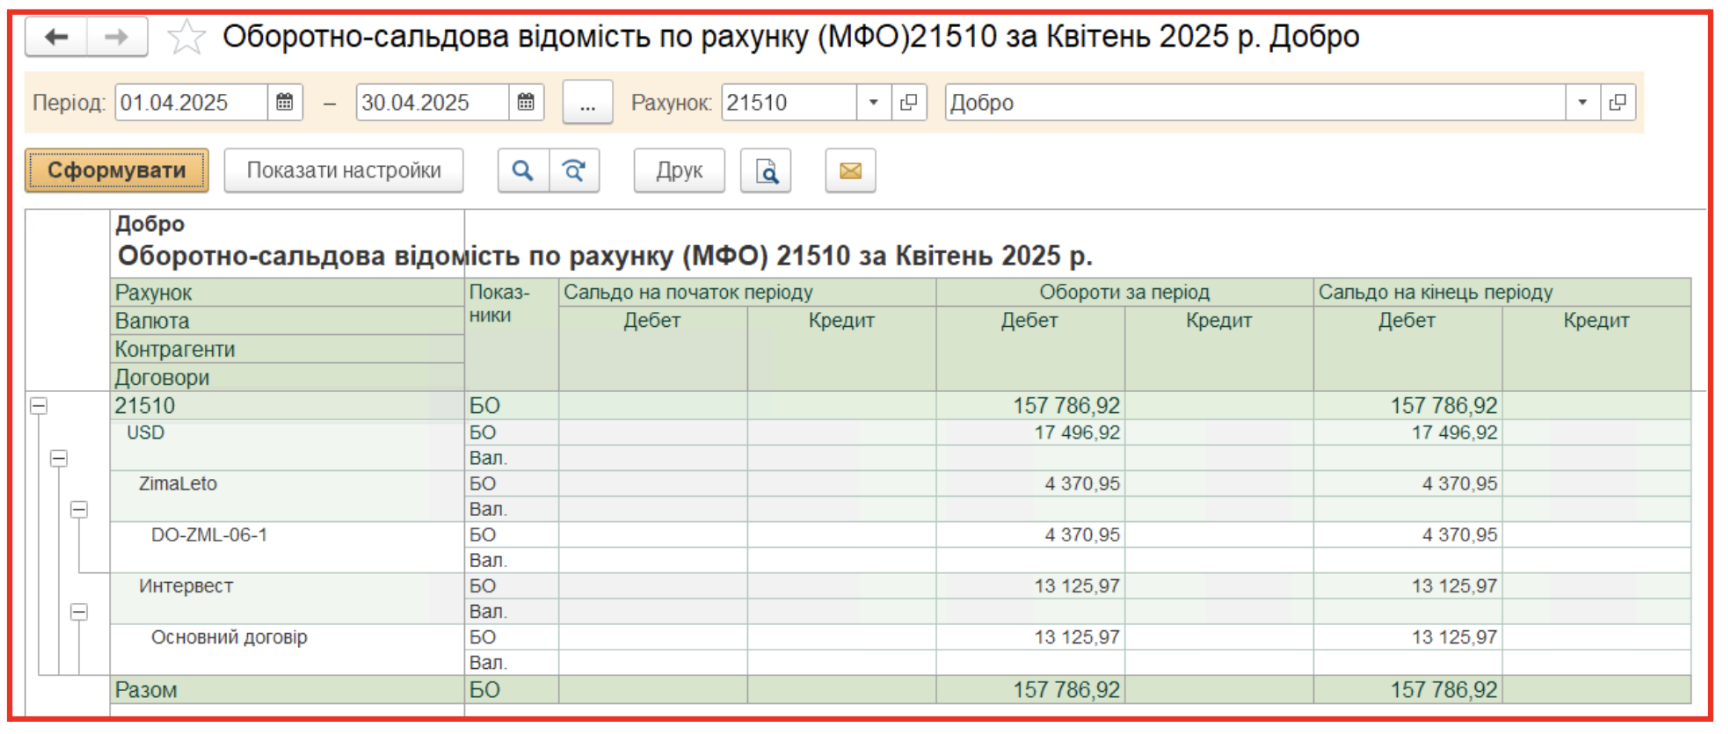Collapse the ZimaLeto contractor group
The width and height of the screenshot is (1728, 734).
[x=79, y=509]
